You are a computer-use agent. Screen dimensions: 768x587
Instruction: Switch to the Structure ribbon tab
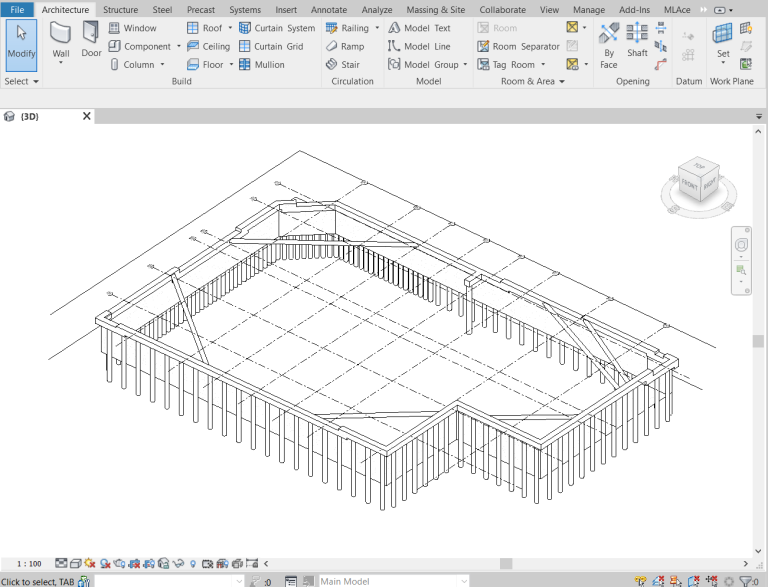(x=120, y=9)
